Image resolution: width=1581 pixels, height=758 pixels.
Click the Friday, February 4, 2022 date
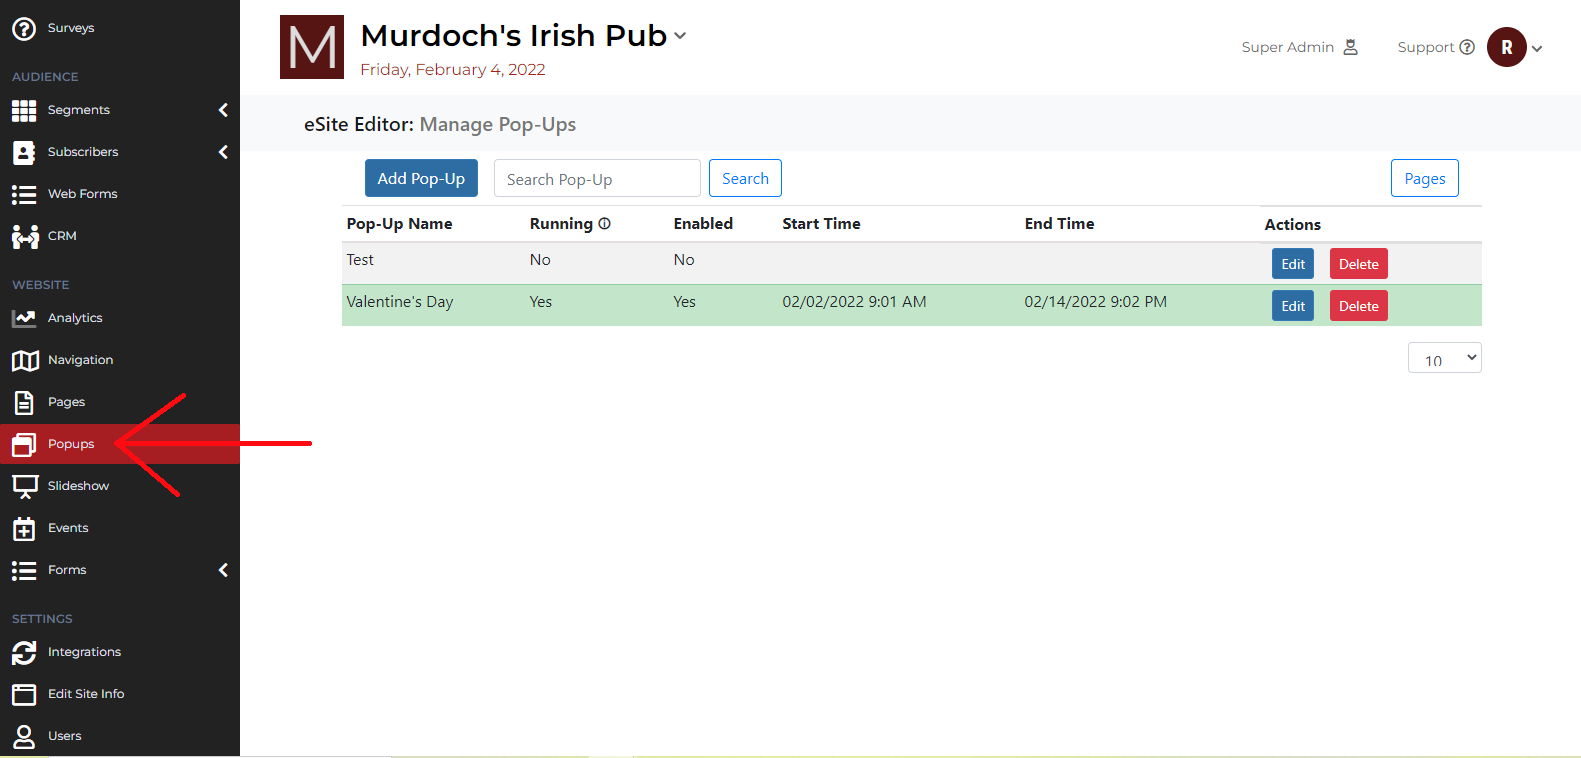[453, 70]
